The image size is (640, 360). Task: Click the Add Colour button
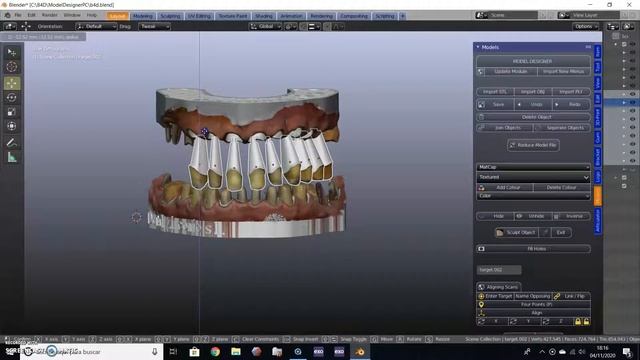coord(504,188)
